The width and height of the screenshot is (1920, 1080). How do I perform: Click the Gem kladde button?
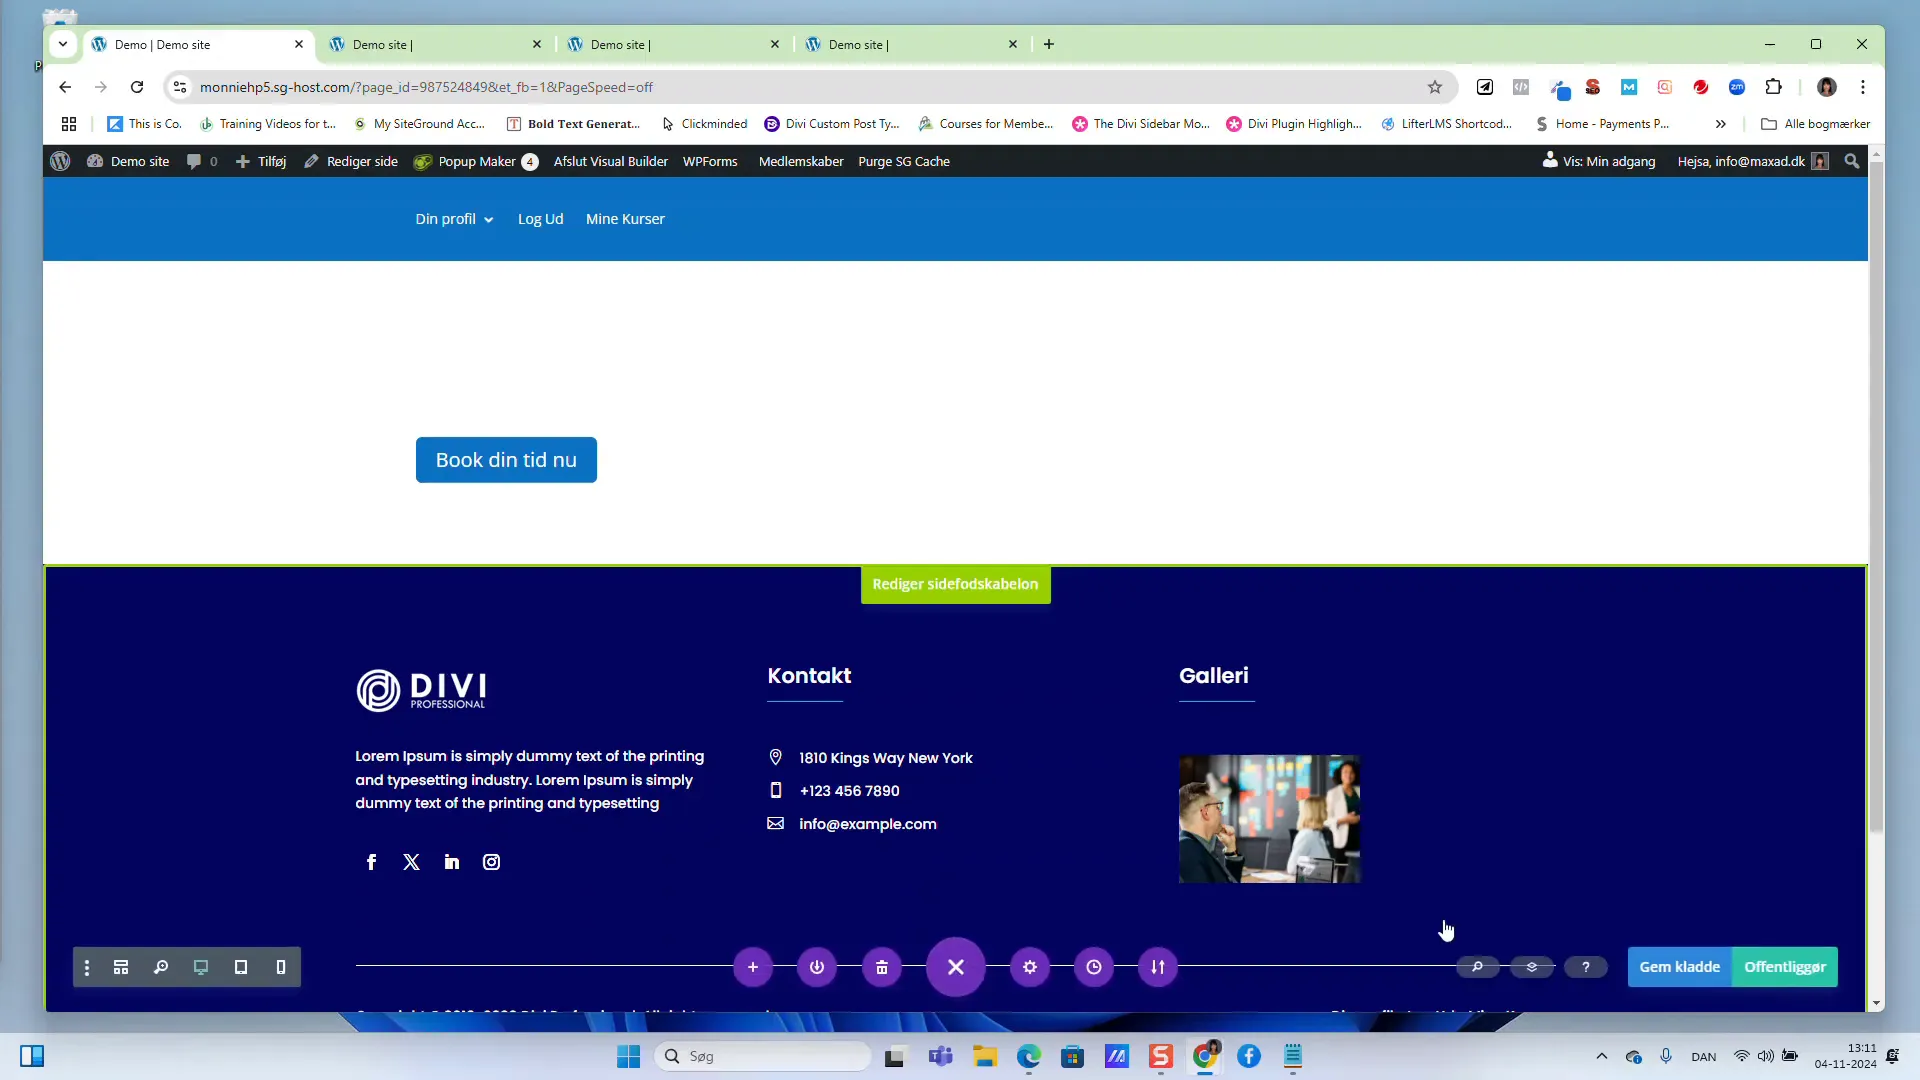pos(1679,967)
